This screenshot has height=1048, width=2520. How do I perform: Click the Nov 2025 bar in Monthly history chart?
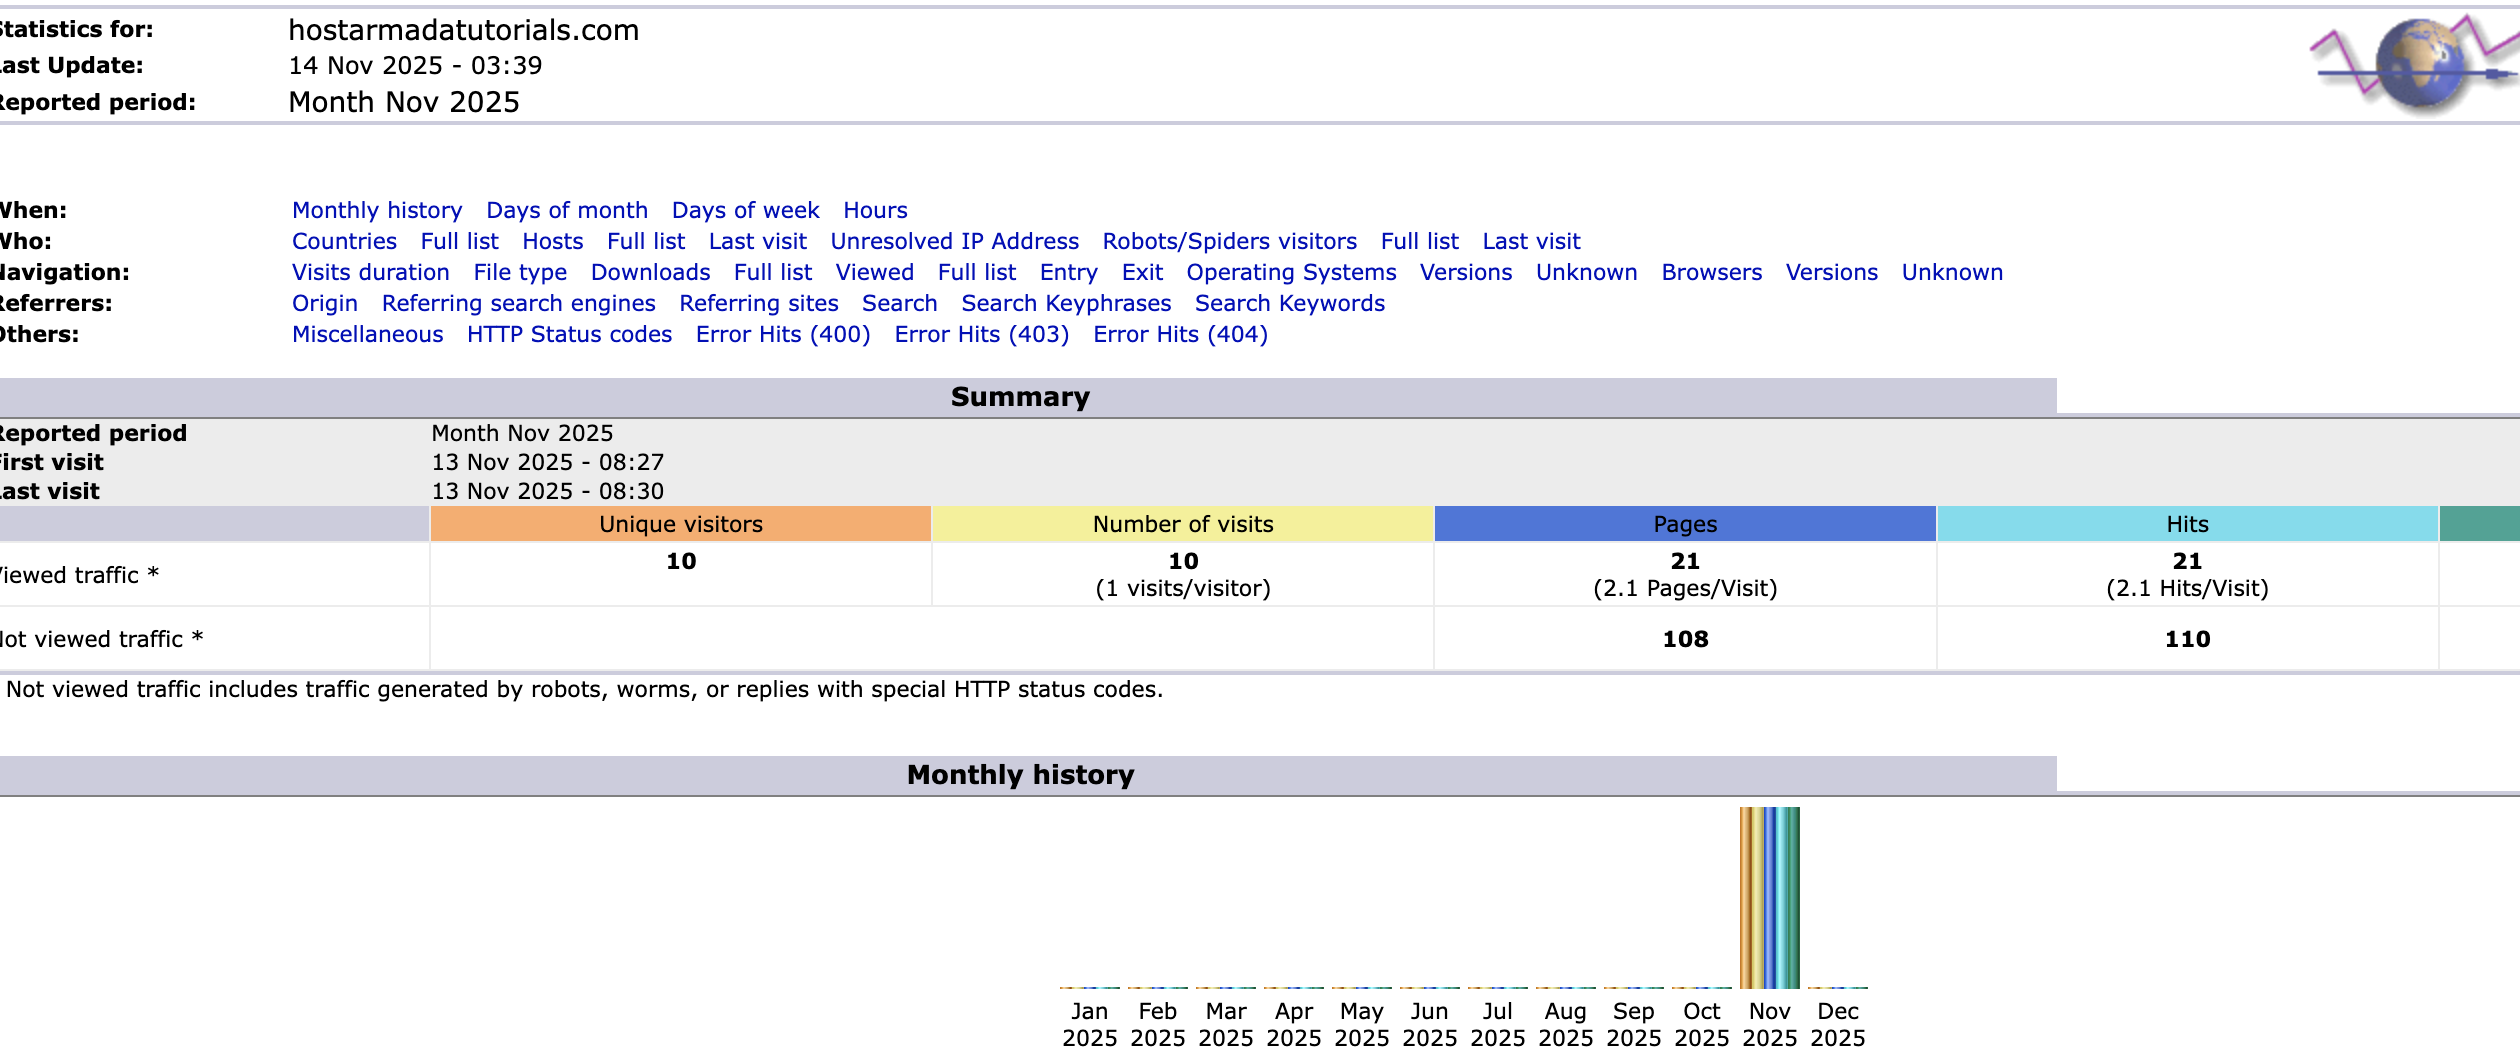[1769, 898]
